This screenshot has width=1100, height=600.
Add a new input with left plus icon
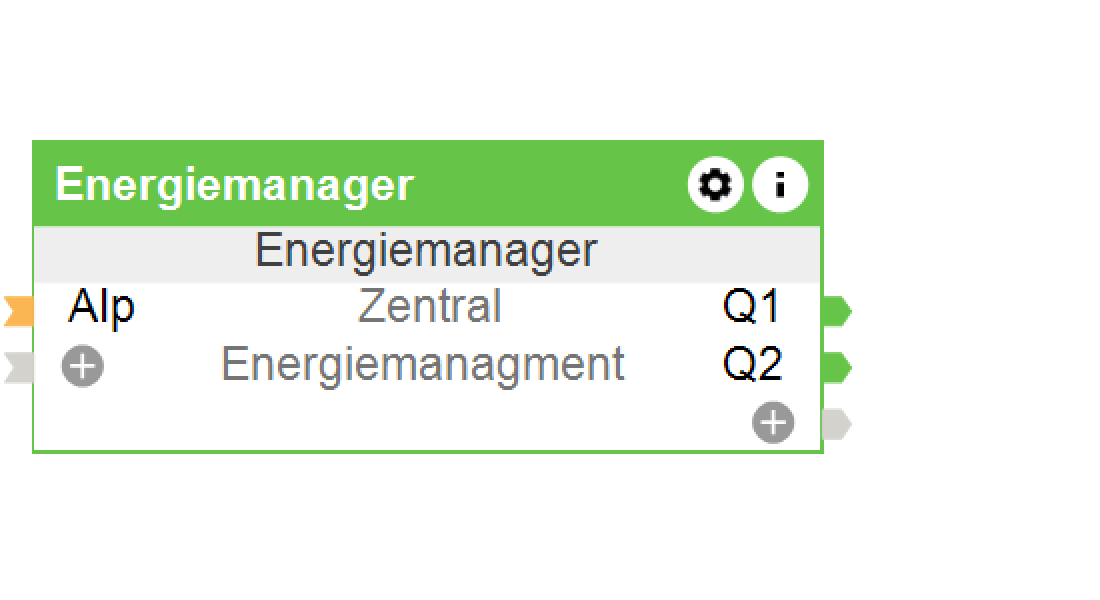tap(82, 367)
